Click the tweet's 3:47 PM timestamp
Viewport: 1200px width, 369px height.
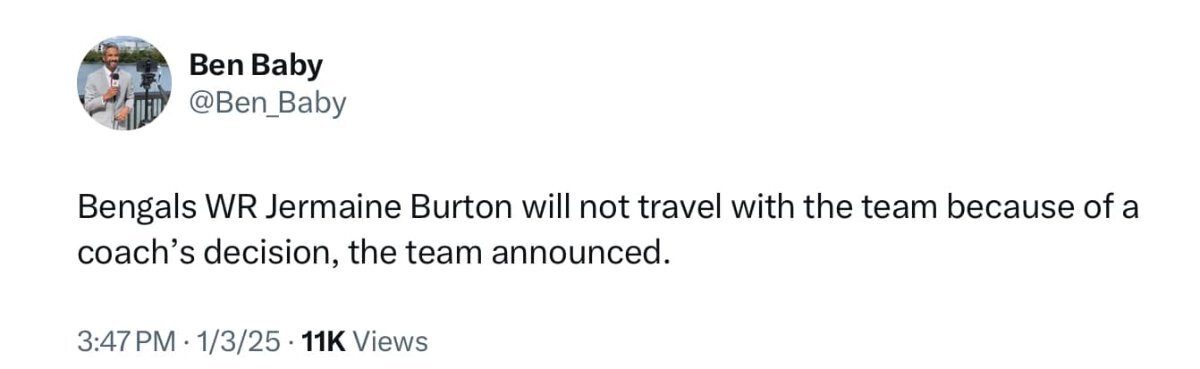tap(126, 342)
